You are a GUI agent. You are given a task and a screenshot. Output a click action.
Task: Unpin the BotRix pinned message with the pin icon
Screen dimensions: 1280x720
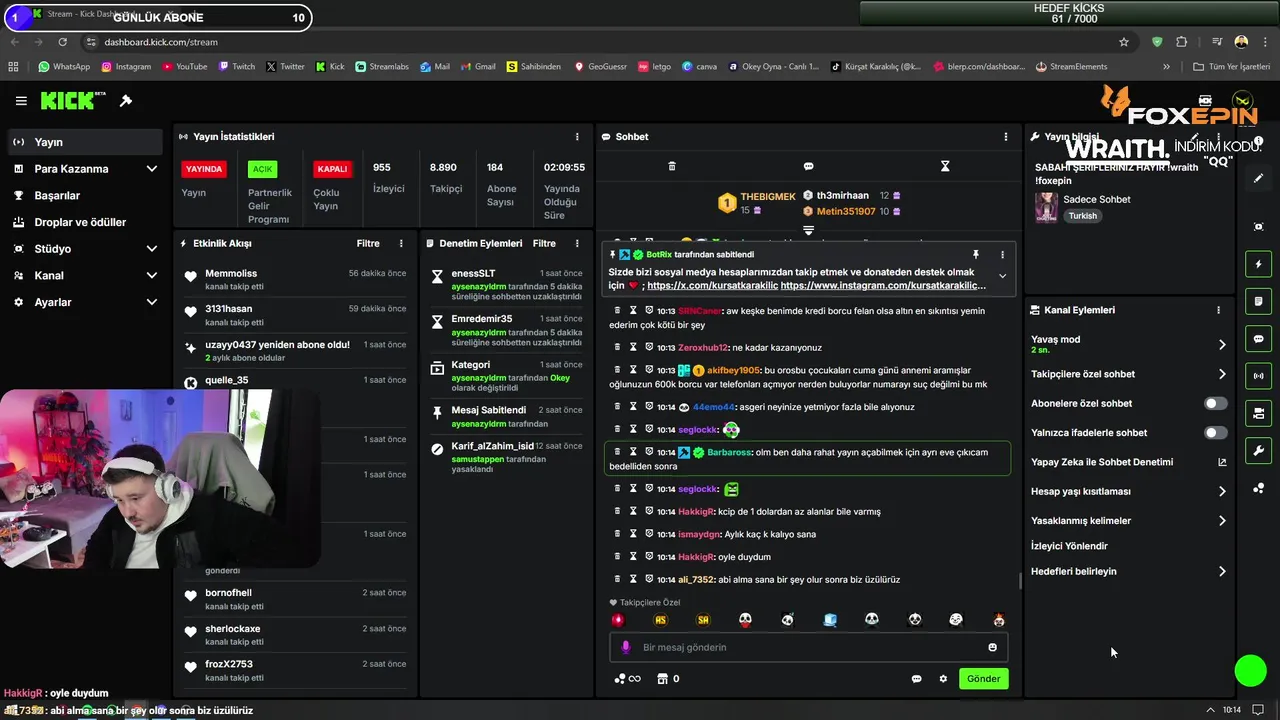(x=975, y=255)
